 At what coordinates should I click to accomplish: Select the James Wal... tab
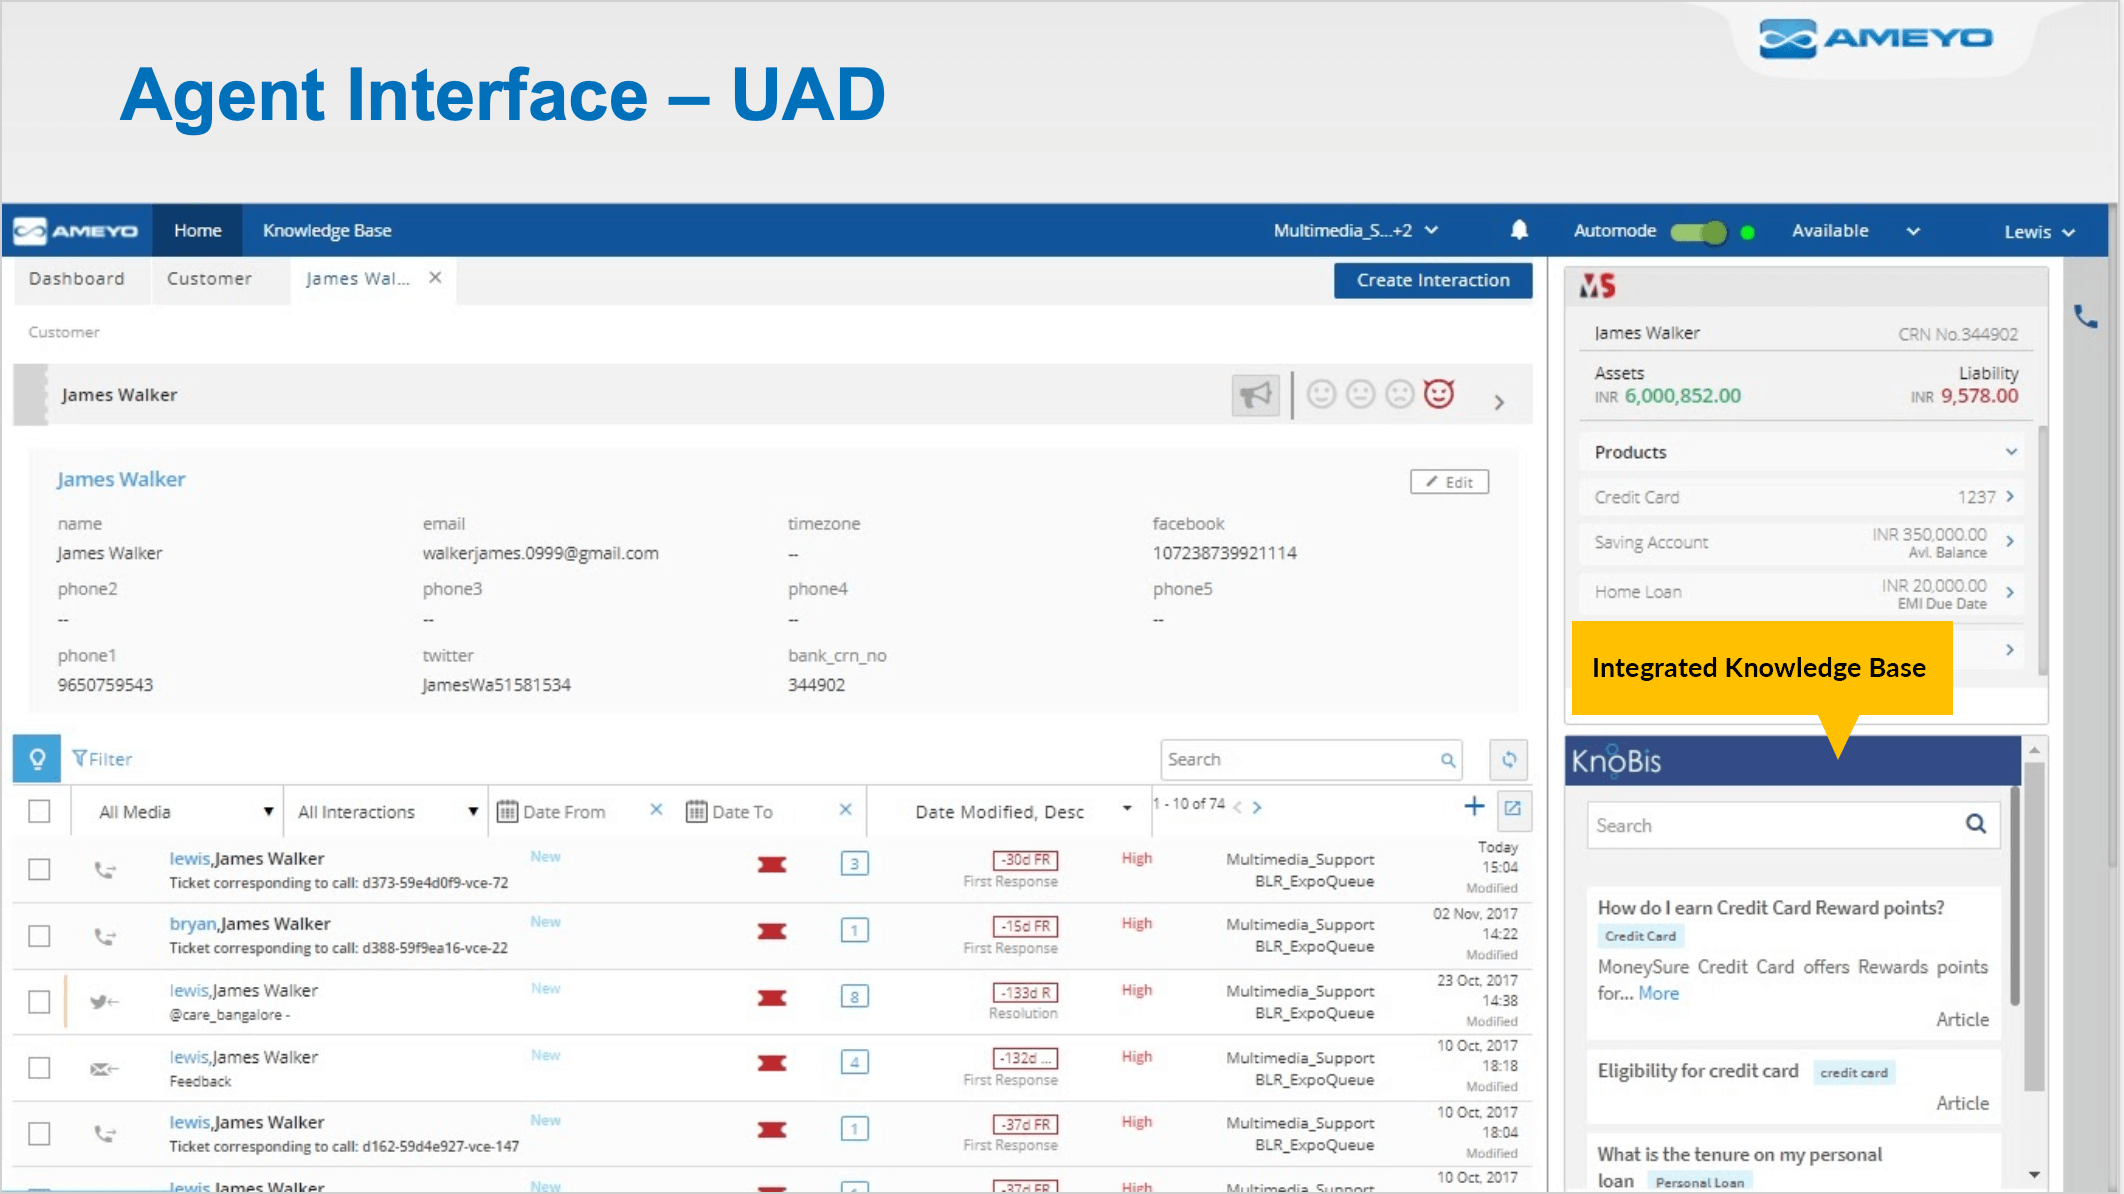click(358, 279)
